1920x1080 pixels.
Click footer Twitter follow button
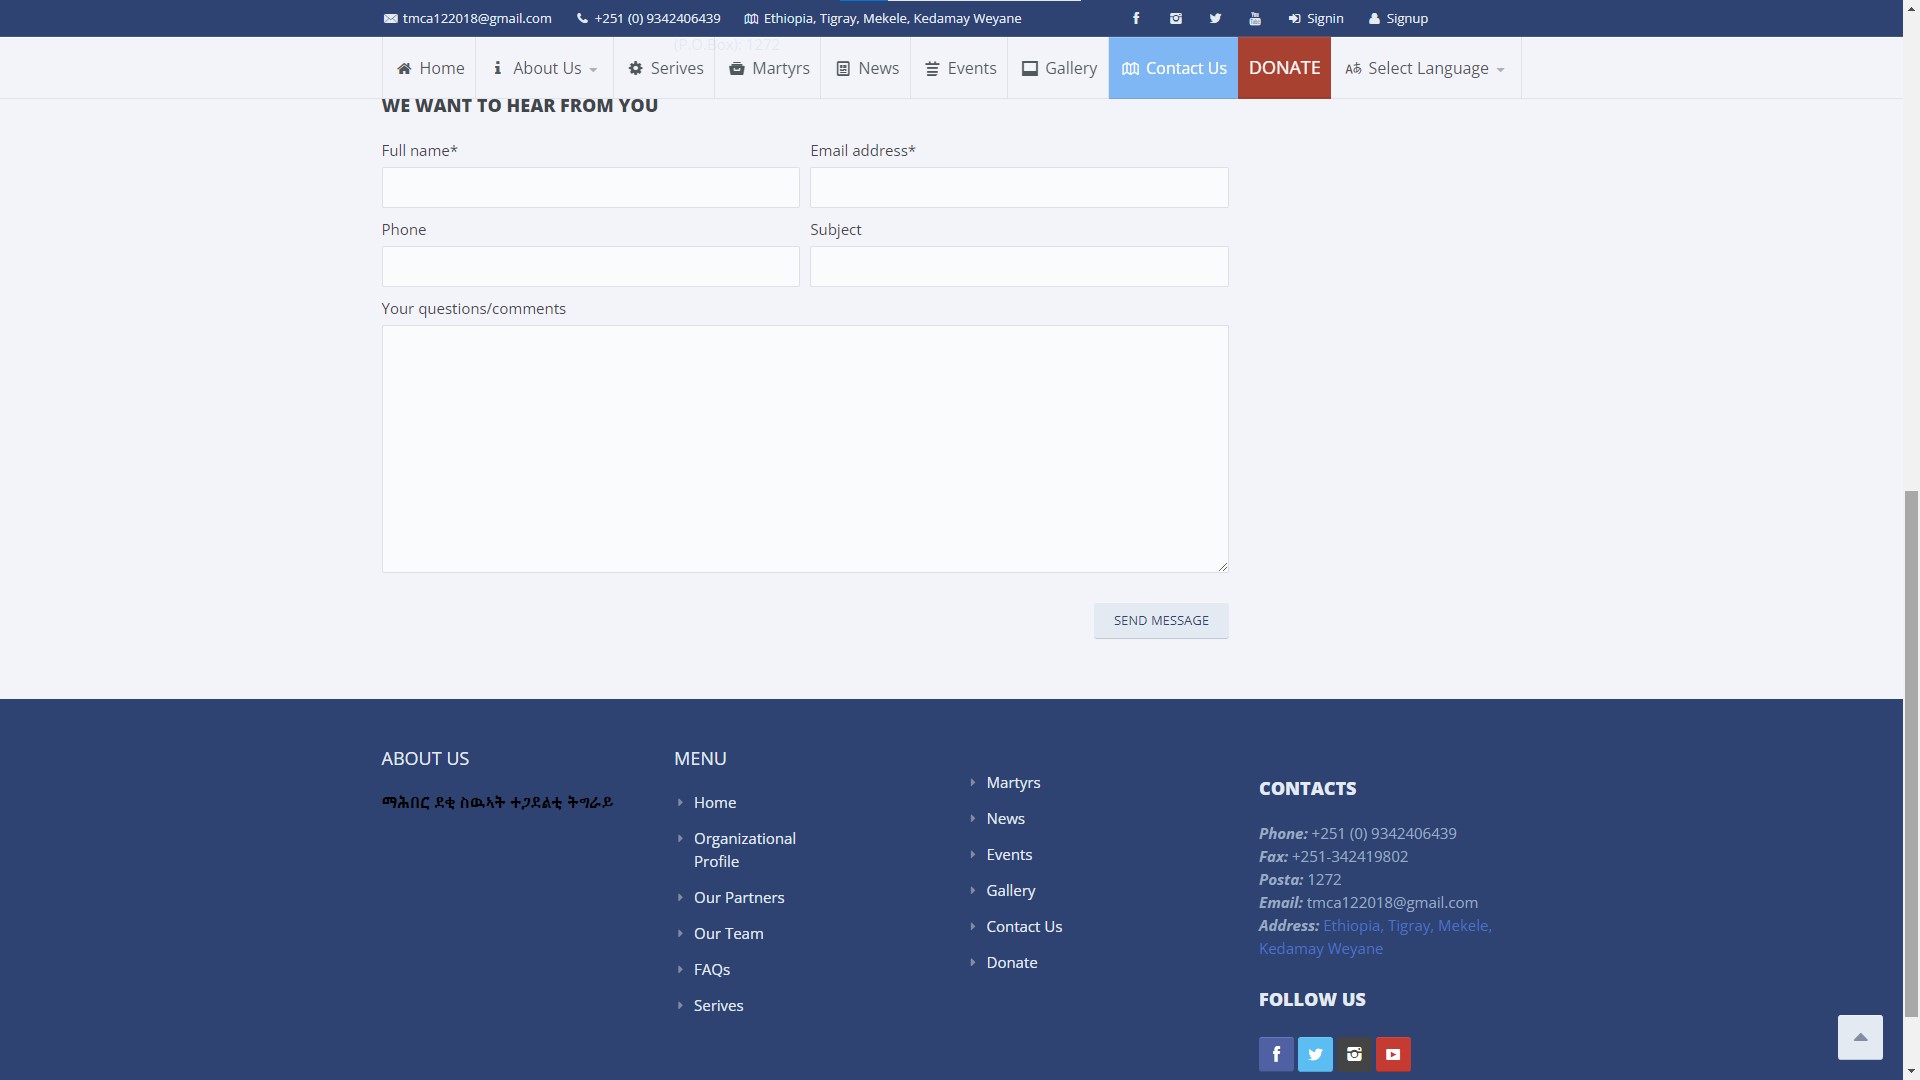click(x=1315, y=1054)
